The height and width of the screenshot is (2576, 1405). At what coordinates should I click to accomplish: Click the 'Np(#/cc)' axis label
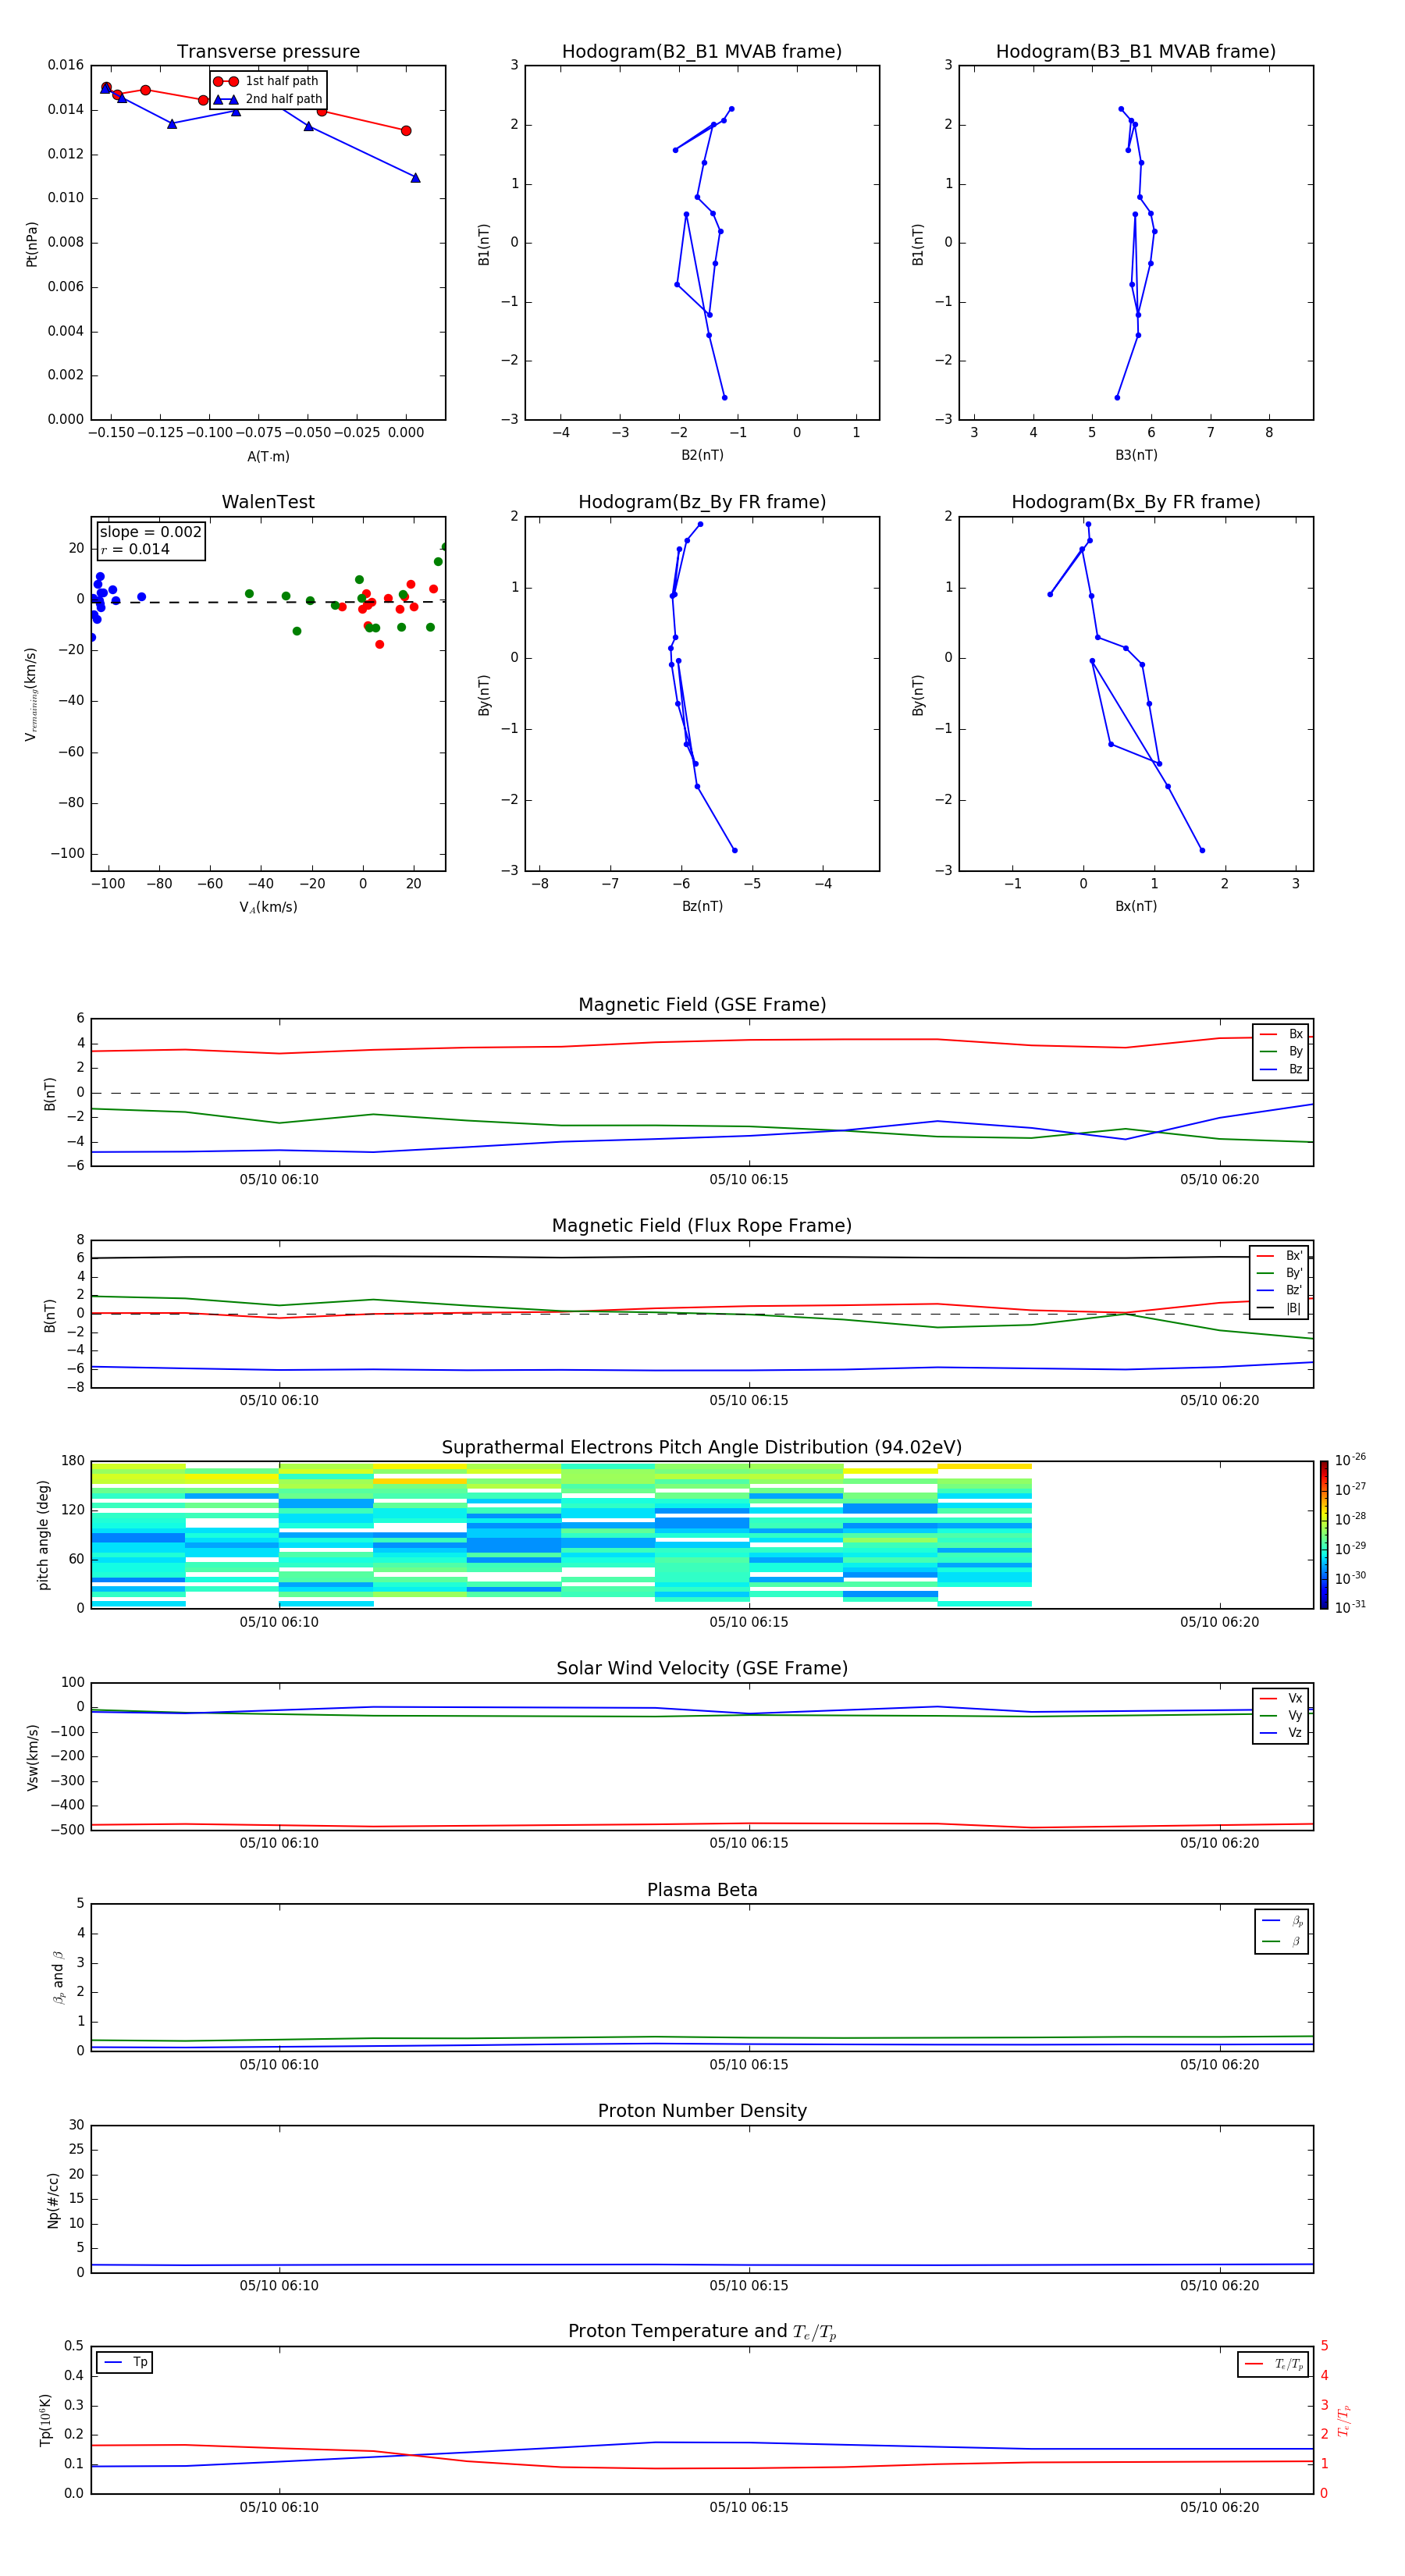point(53,2200)
